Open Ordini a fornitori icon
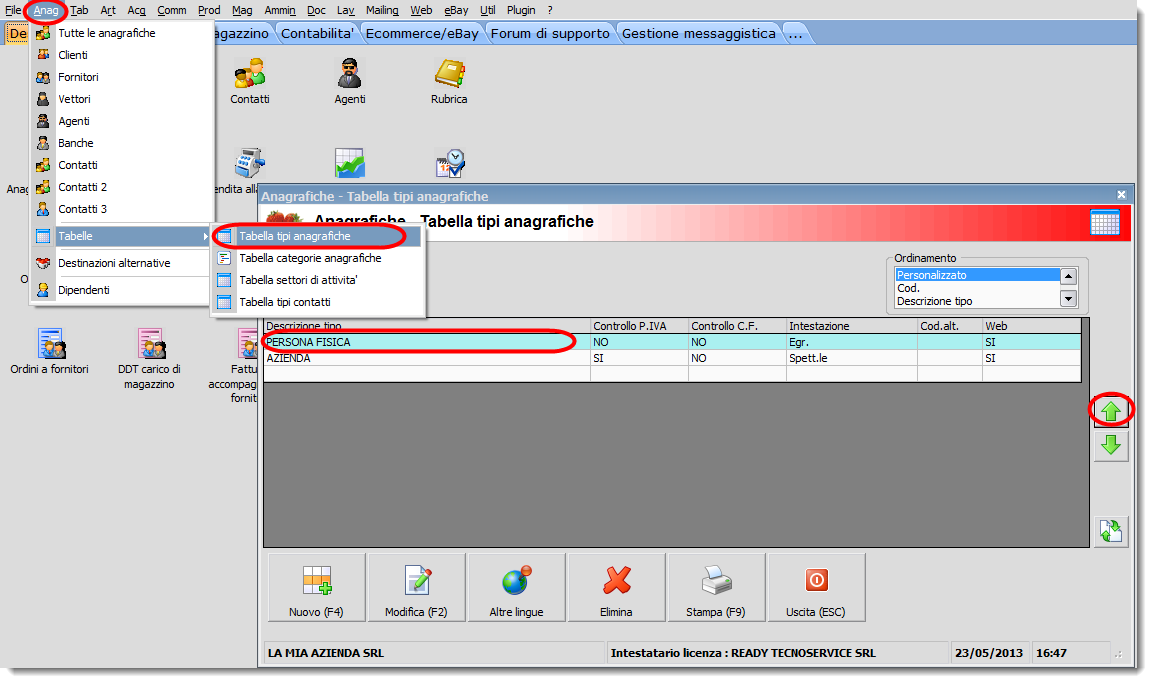The image size is (1152, 683). (50, 352)
